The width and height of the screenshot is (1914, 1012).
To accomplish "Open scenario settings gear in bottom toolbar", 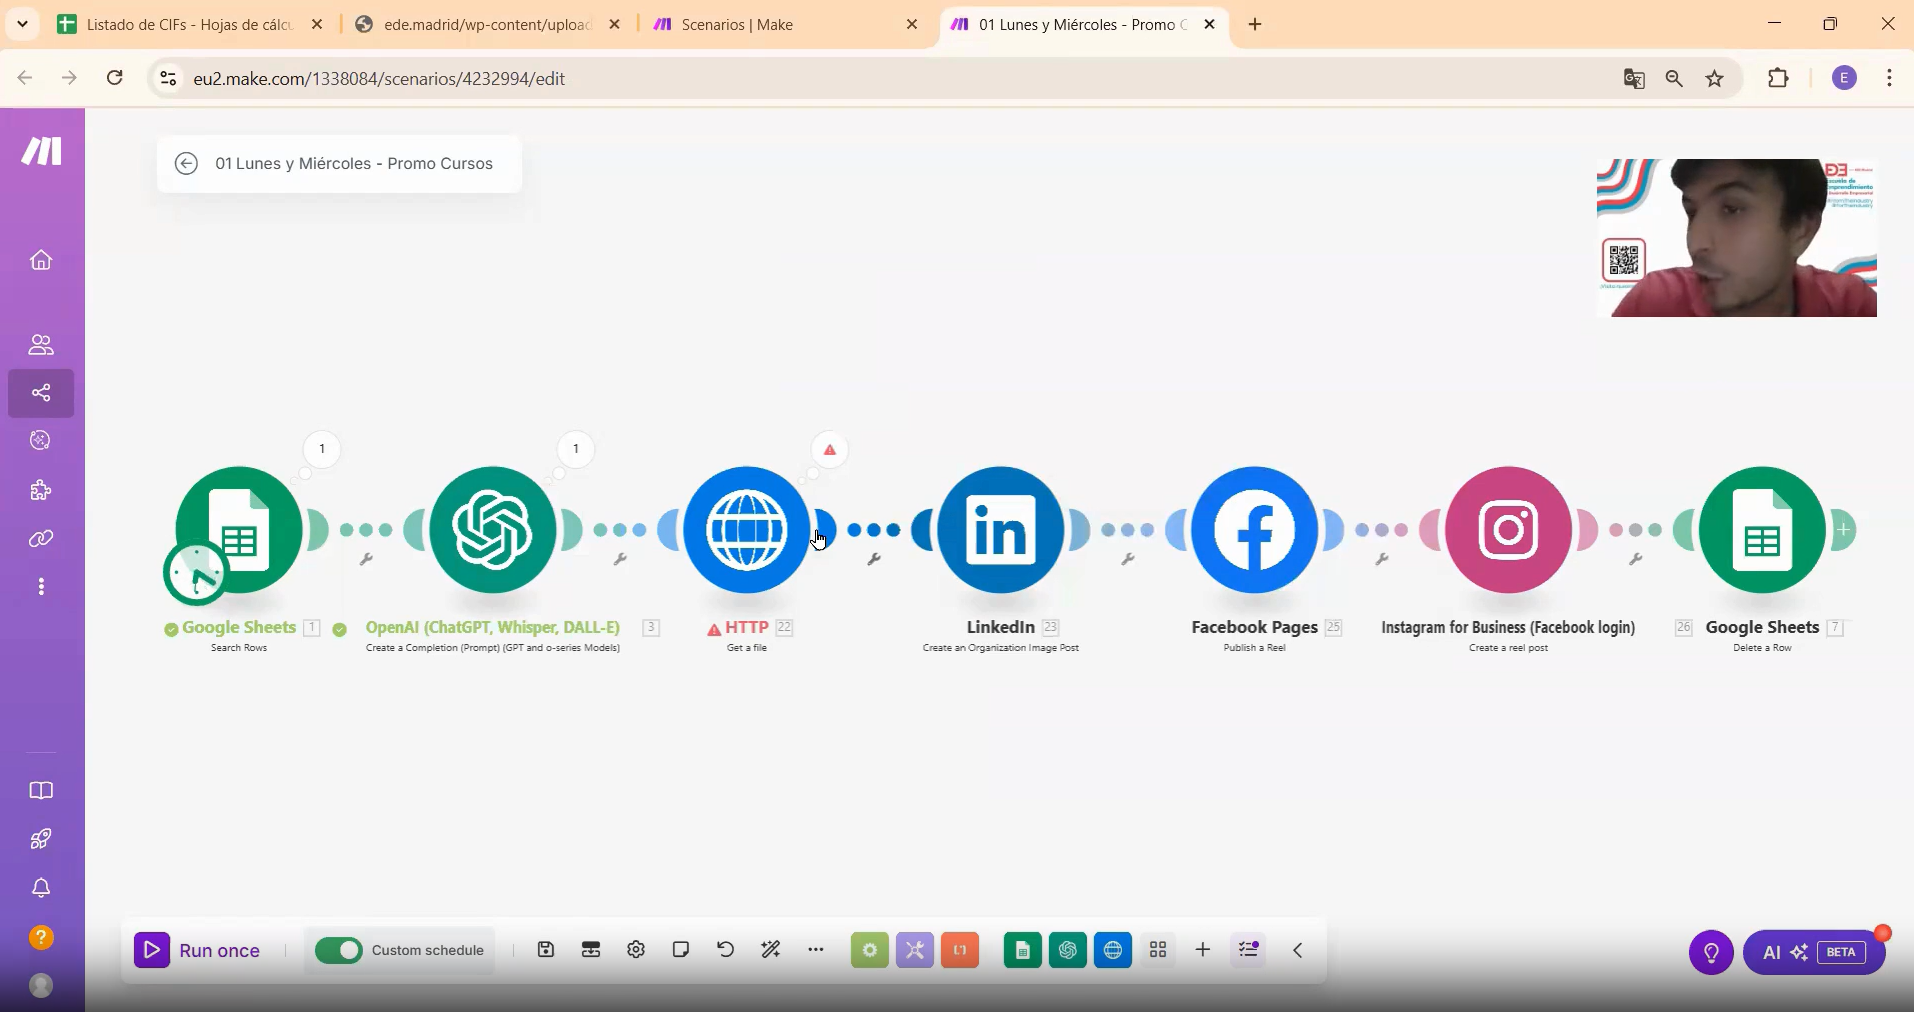I will (636, 950).
